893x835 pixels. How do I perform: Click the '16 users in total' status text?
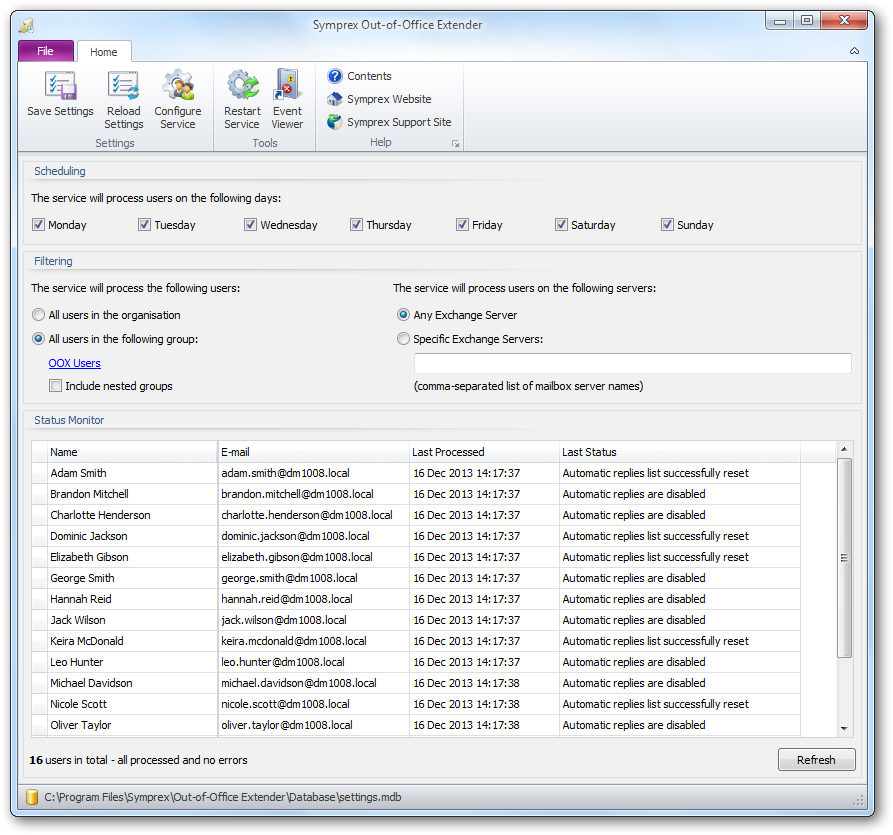138,760
